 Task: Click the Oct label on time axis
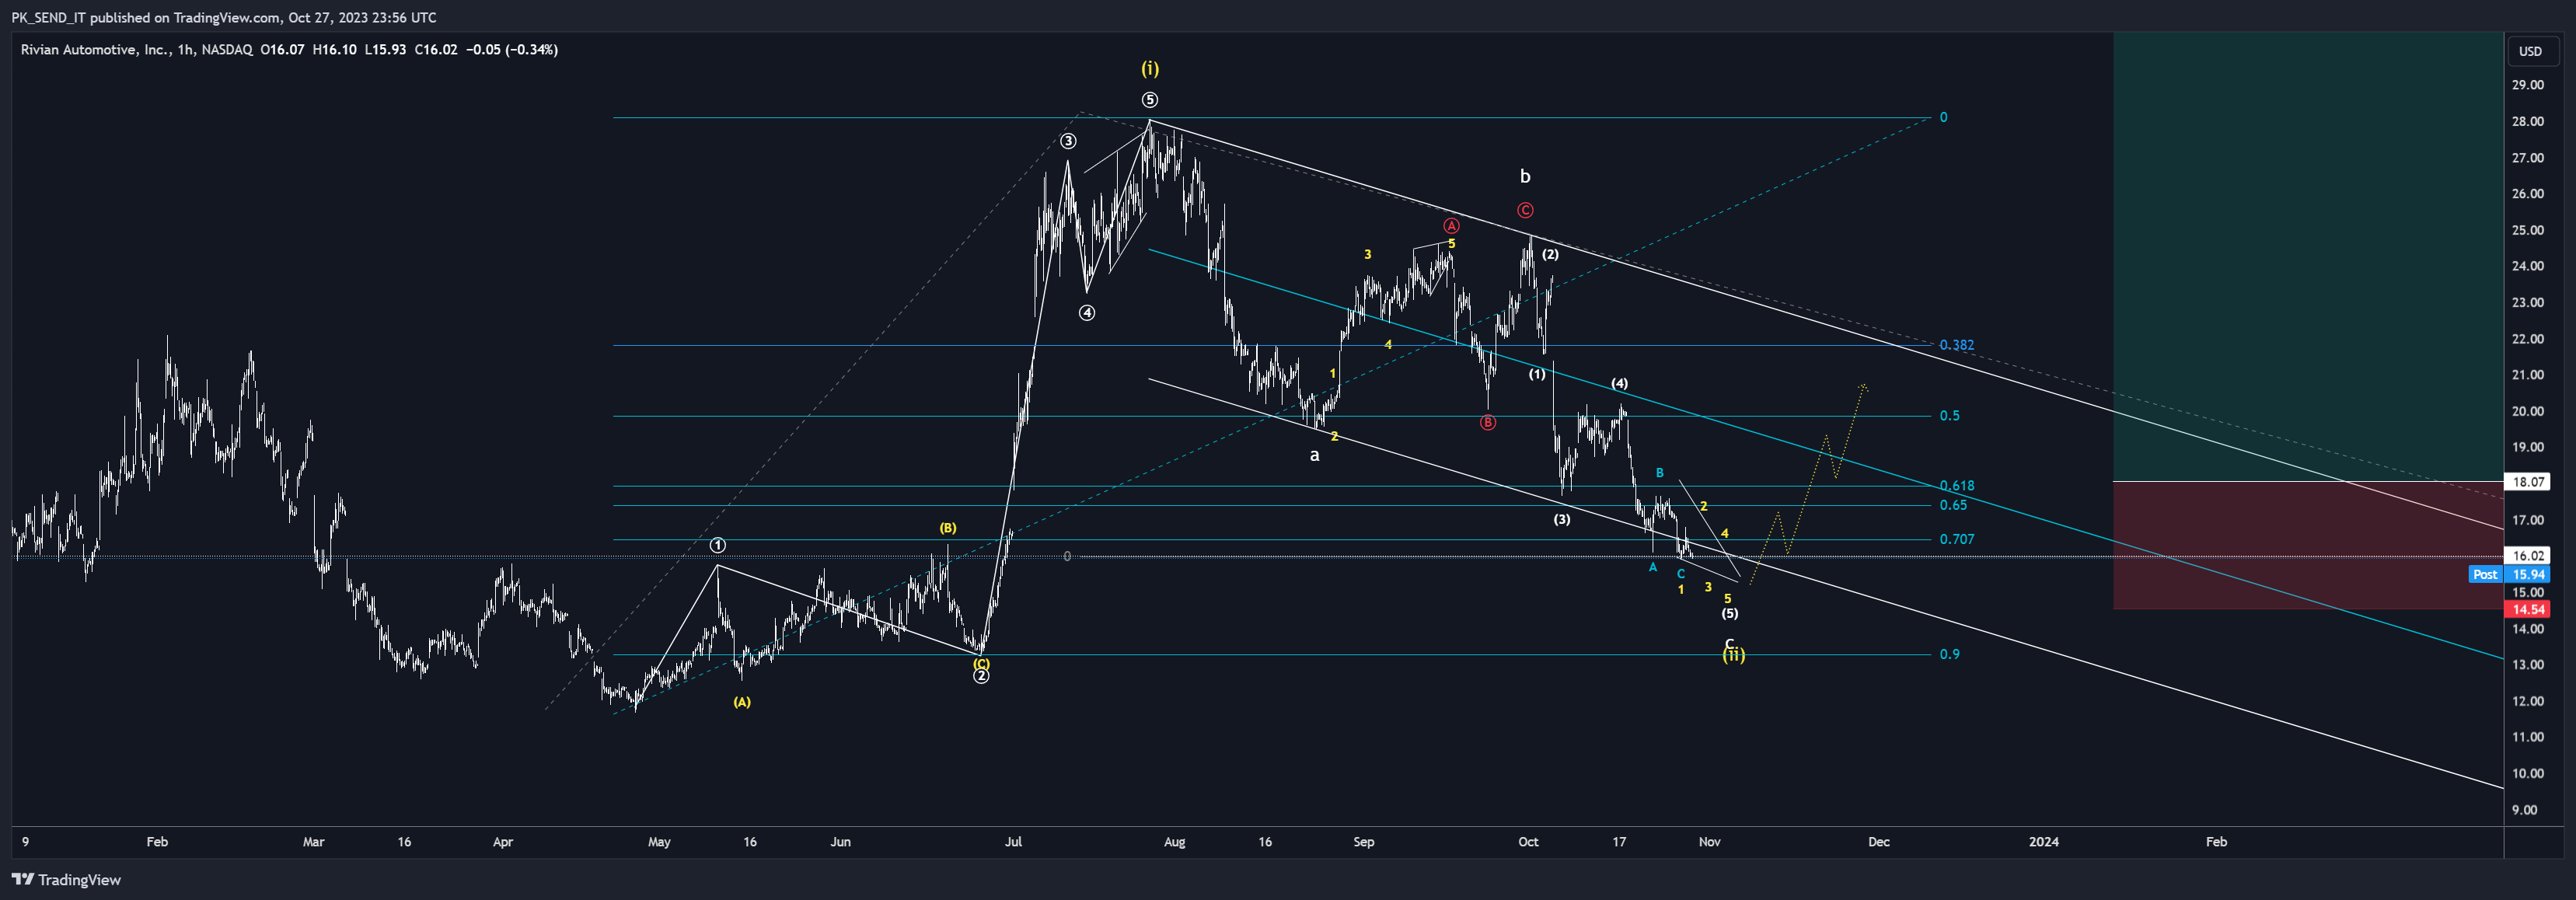point(1529,842)
